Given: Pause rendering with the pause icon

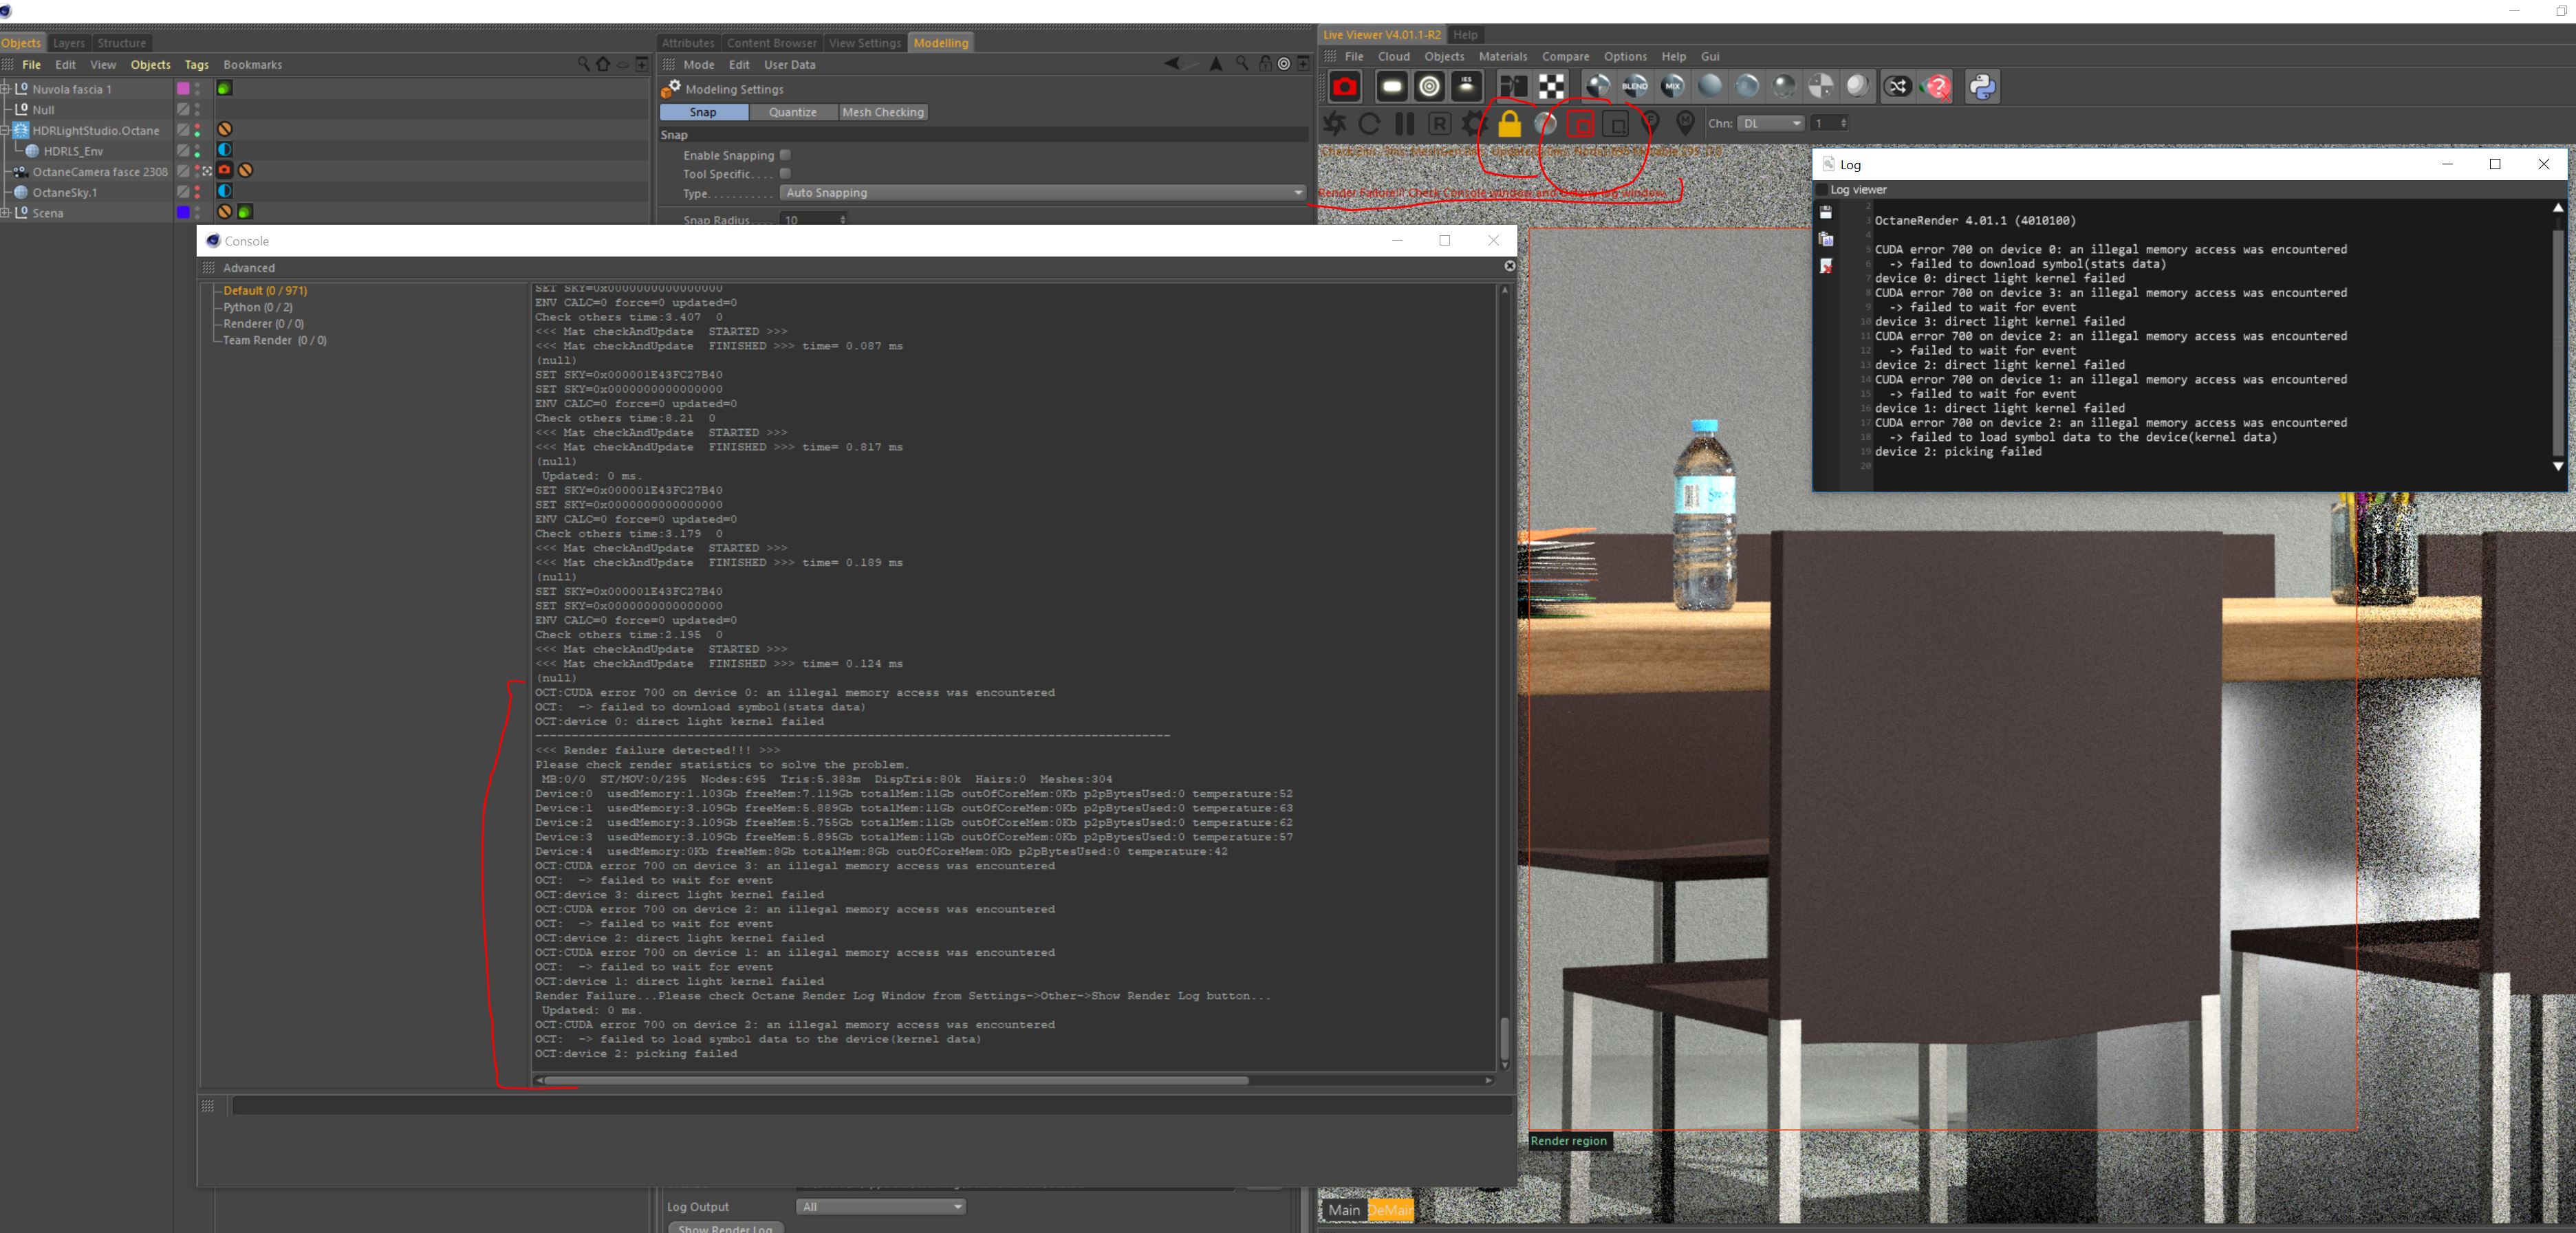Looking at the screenshot, I should coord(1404,124).
